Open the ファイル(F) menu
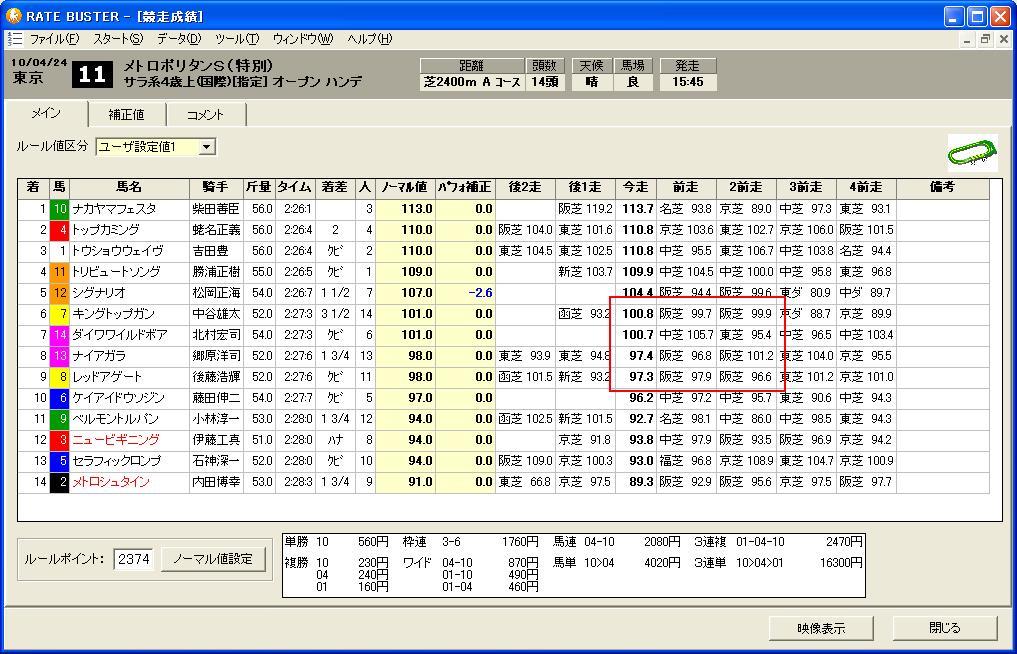This screenshot has width=1017, height=654. [x=54, y=39]
